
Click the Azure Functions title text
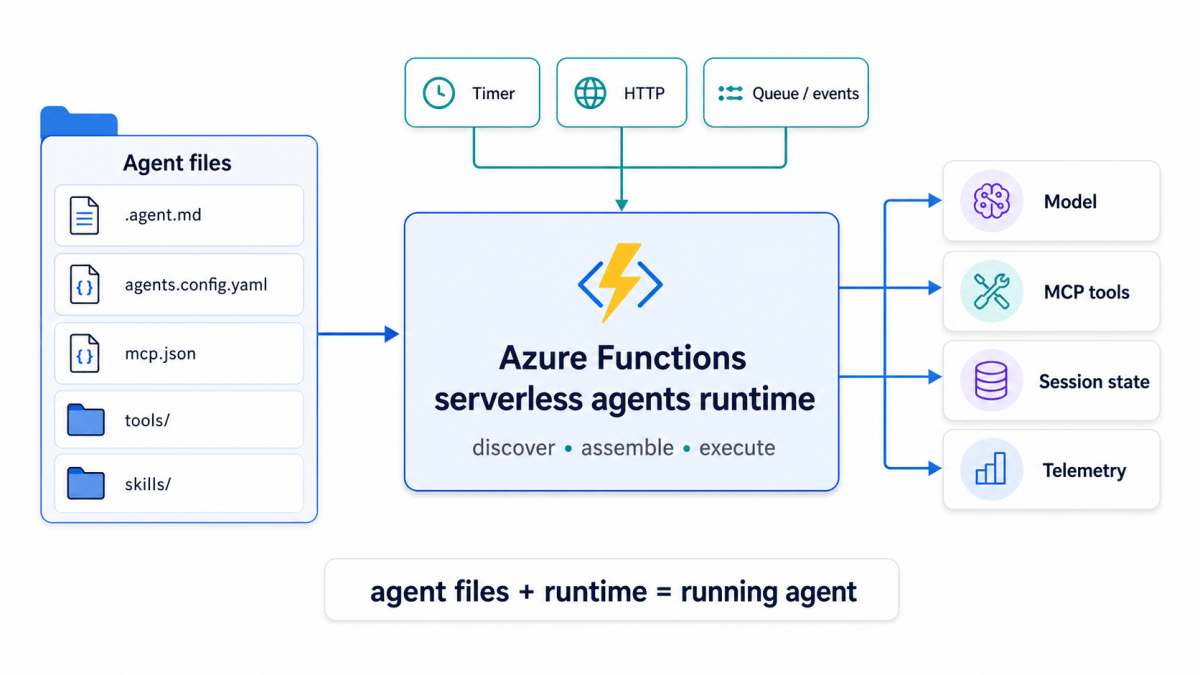click(x=622, y=358)
